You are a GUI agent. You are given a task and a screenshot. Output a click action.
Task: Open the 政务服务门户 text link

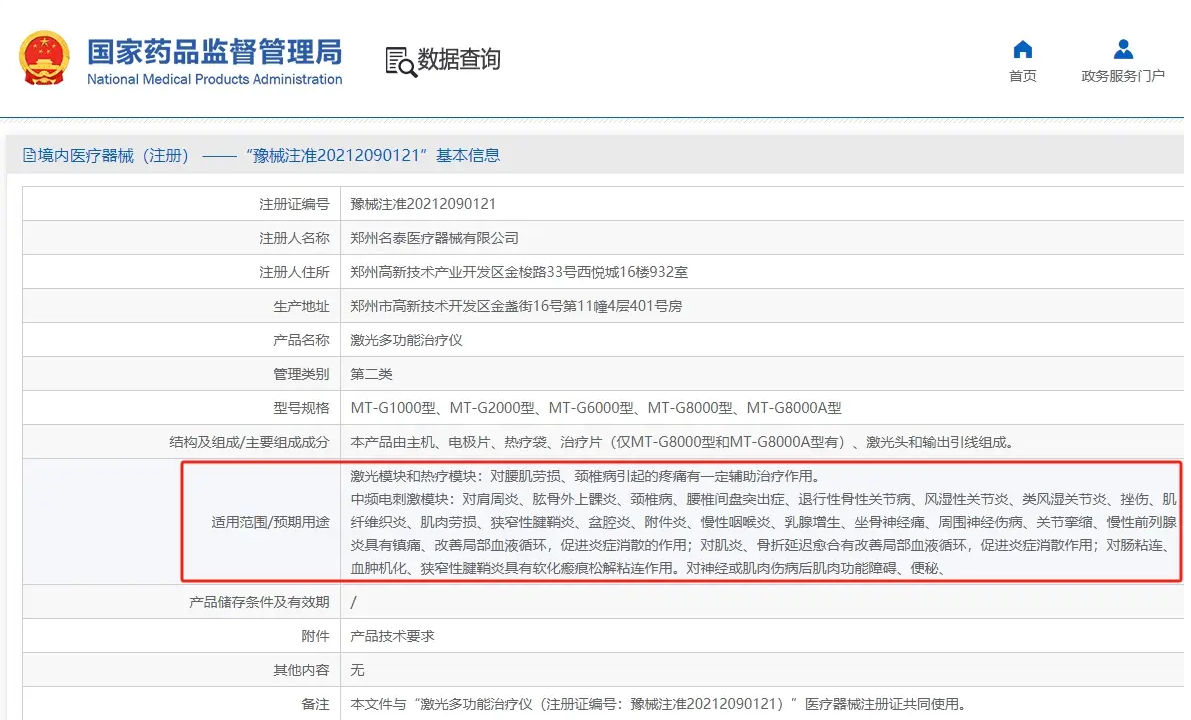tap(1123, 77)
